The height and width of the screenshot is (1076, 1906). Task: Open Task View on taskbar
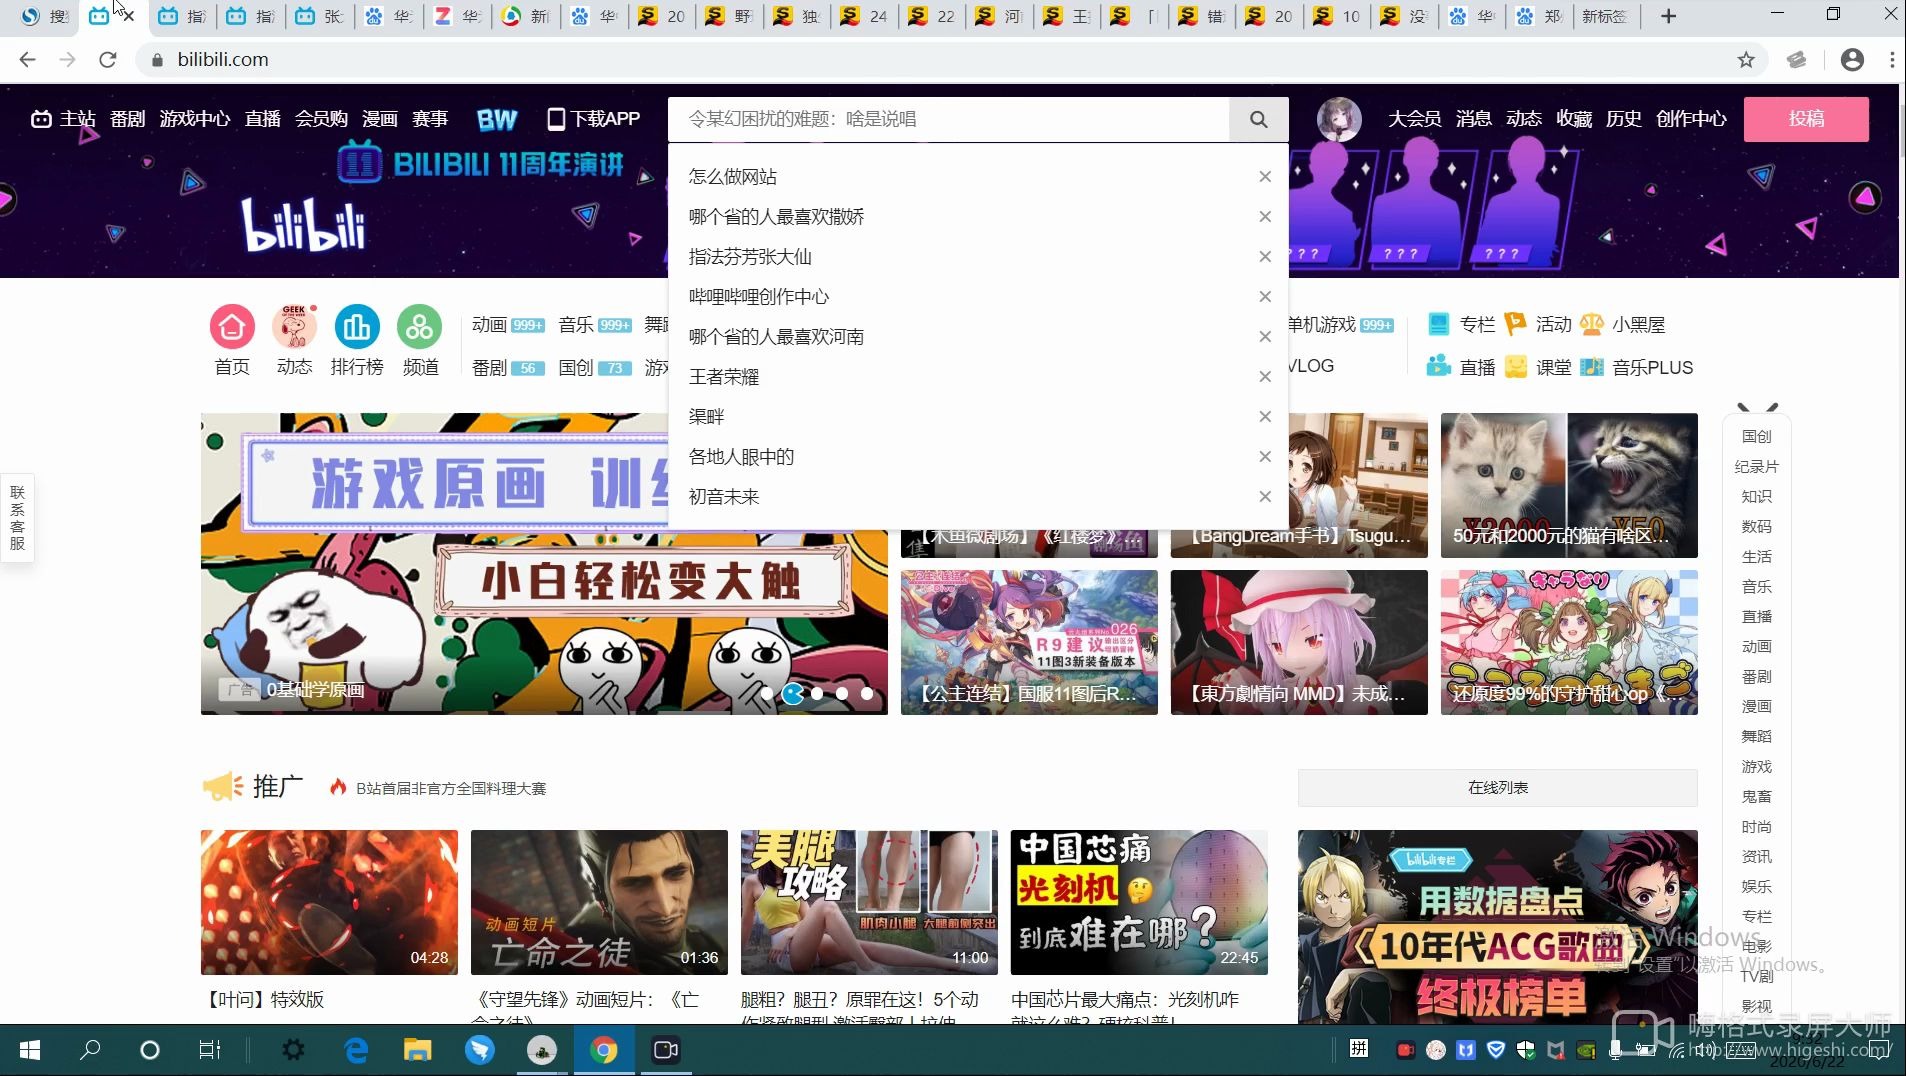coord(210,1050)
